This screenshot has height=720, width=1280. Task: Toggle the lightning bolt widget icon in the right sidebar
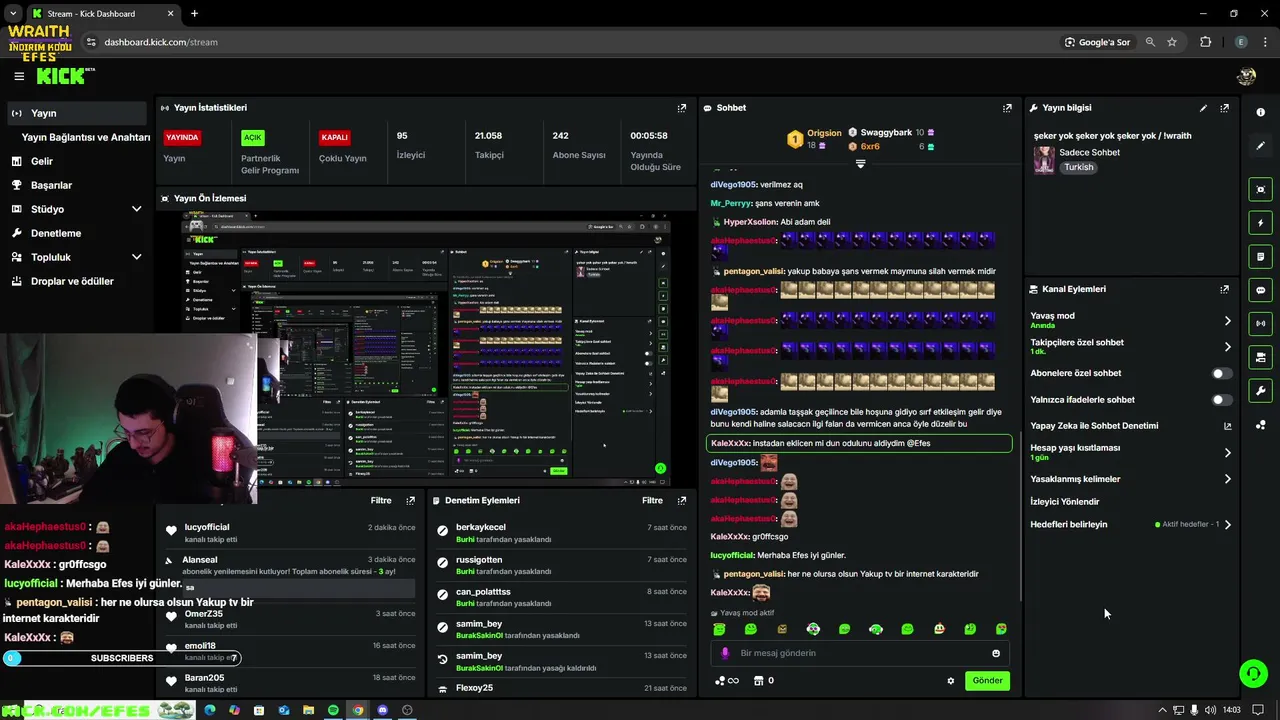1260,223
